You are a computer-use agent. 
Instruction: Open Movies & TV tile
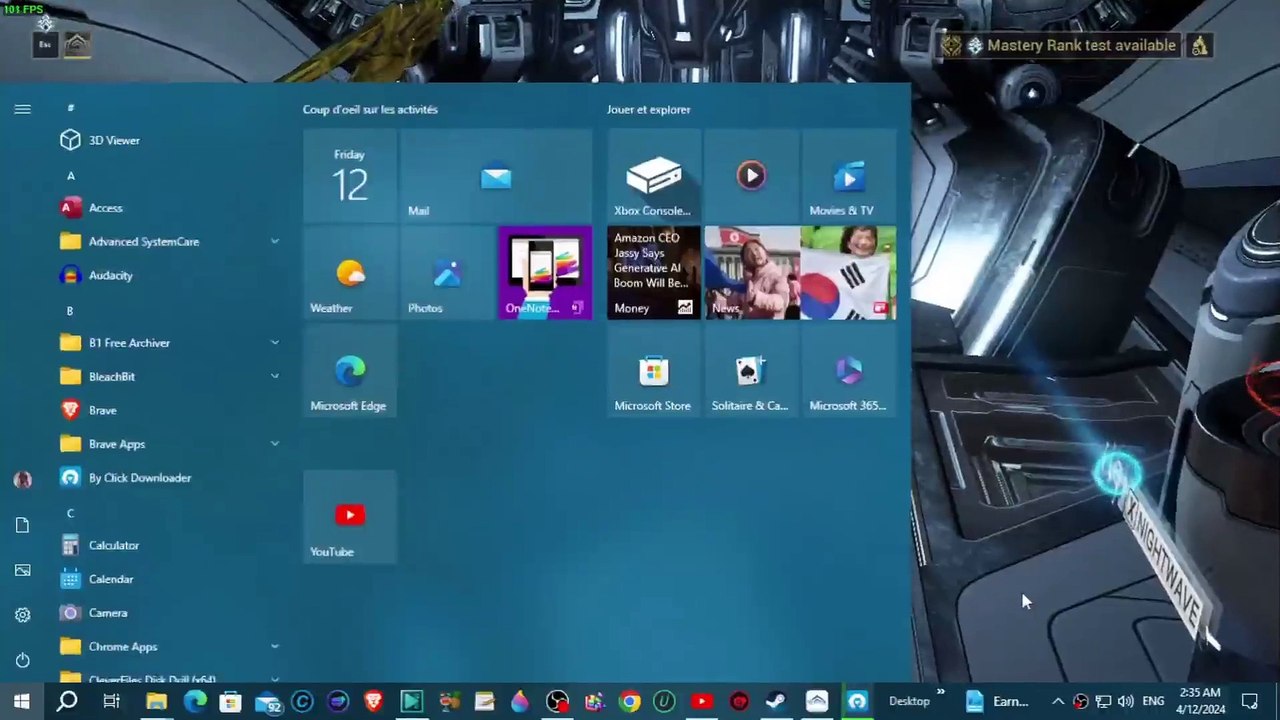tap(849, 176)
